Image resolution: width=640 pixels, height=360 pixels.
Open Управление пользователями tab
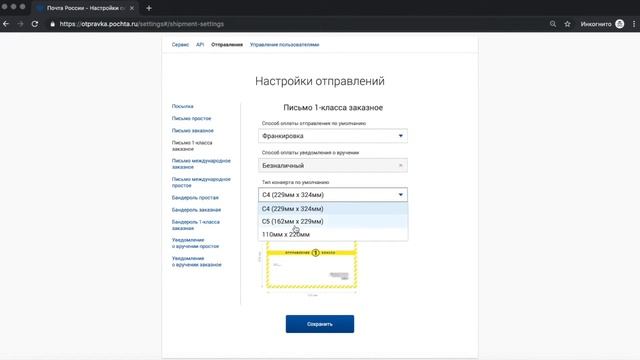click(284, 44)
